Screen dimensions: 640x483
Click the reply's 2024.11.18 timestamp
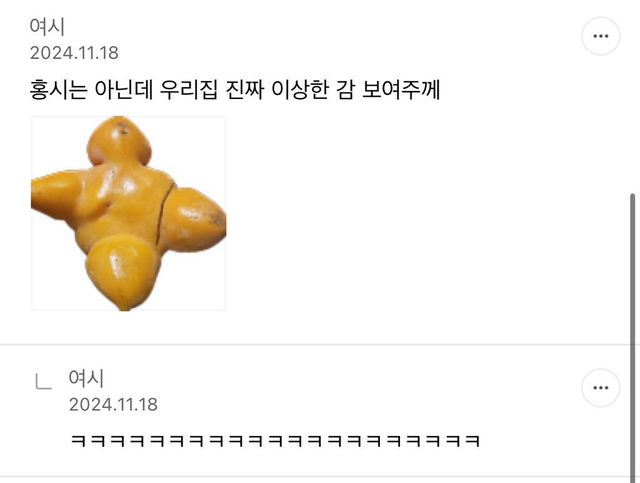point(113,405)
